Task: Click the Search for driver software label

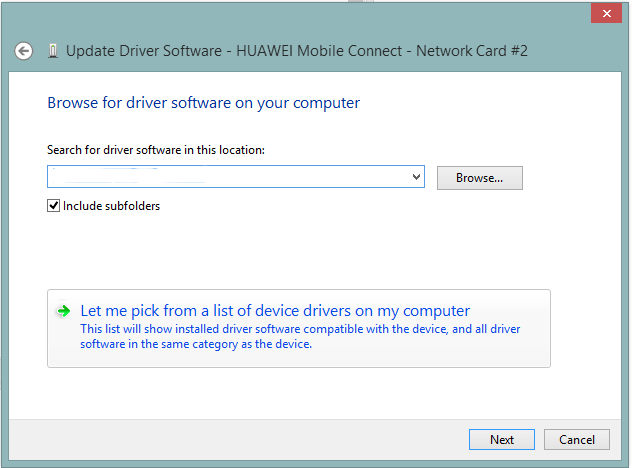Action: click(x=155, y=150)
